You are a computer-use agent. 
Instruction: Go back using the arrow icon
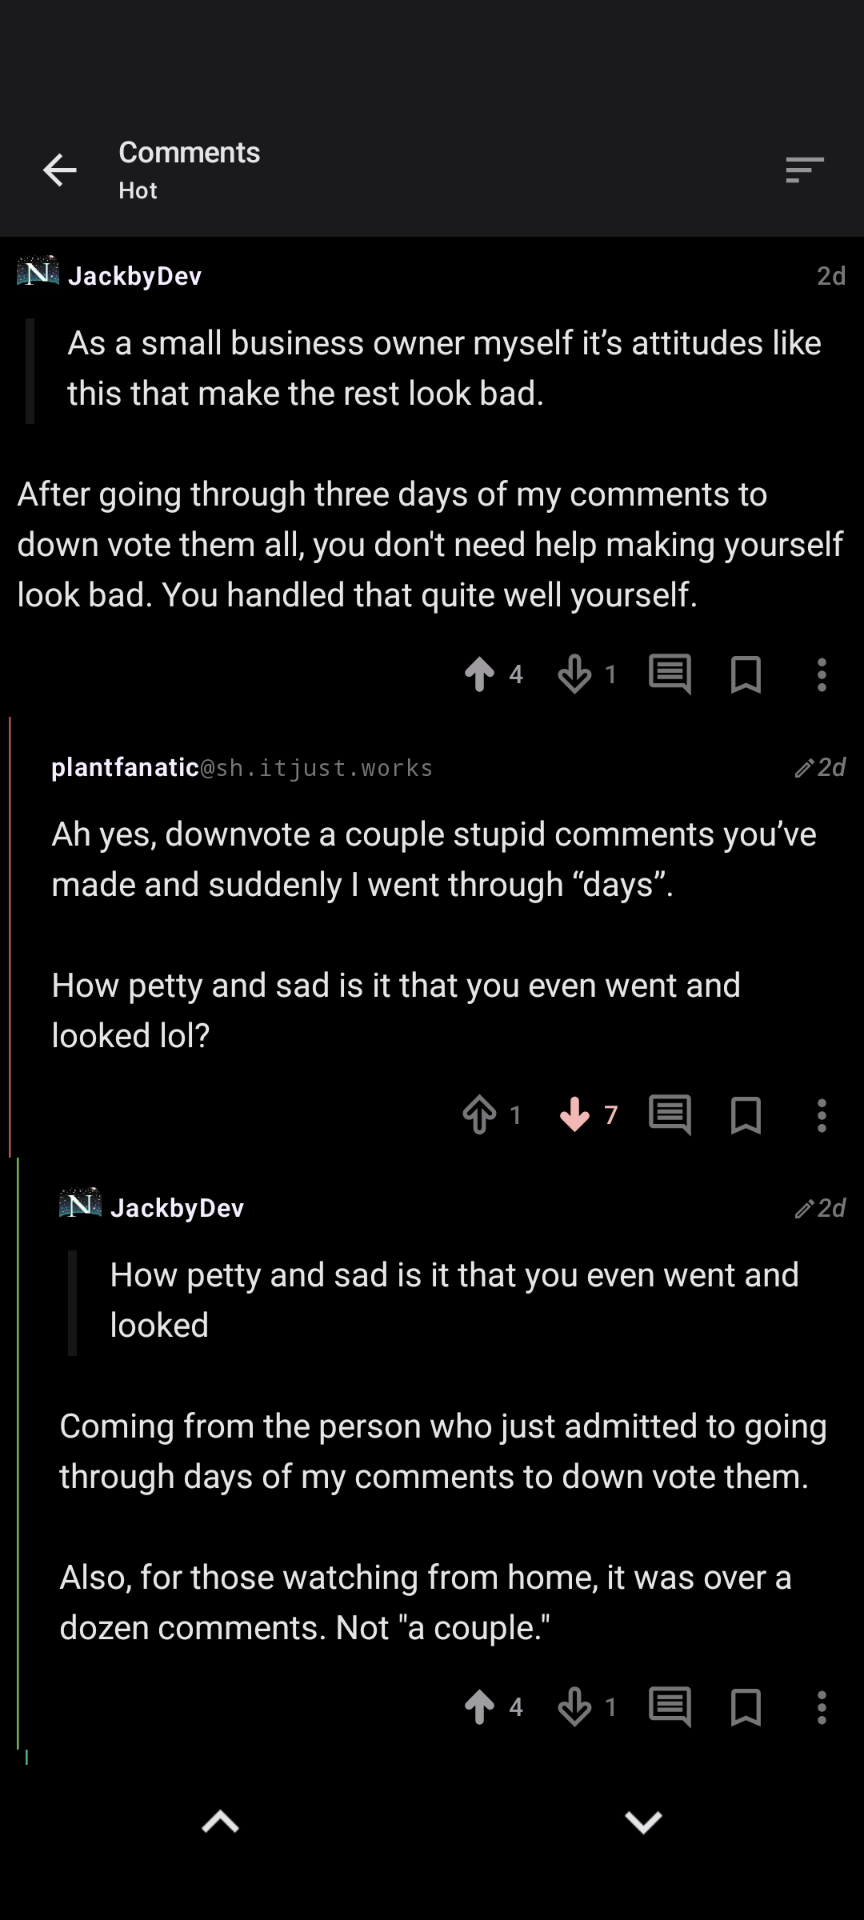pos(60,170)
